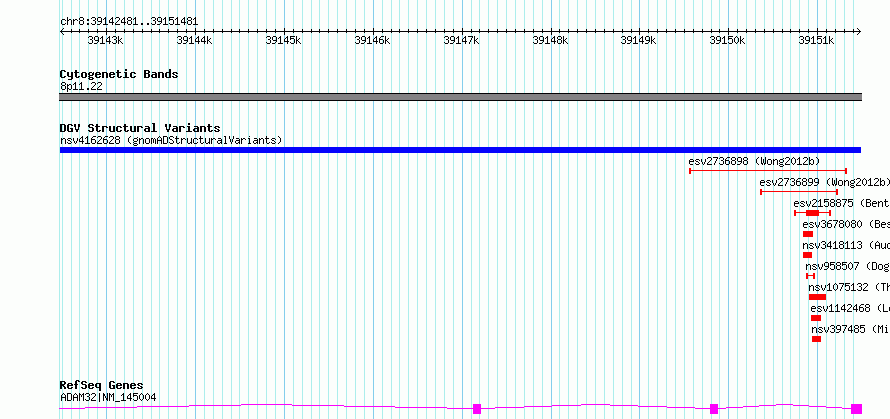890x419 pixels.
Task: Click the 39149k ruler tick label
Action: coord(639,40)
